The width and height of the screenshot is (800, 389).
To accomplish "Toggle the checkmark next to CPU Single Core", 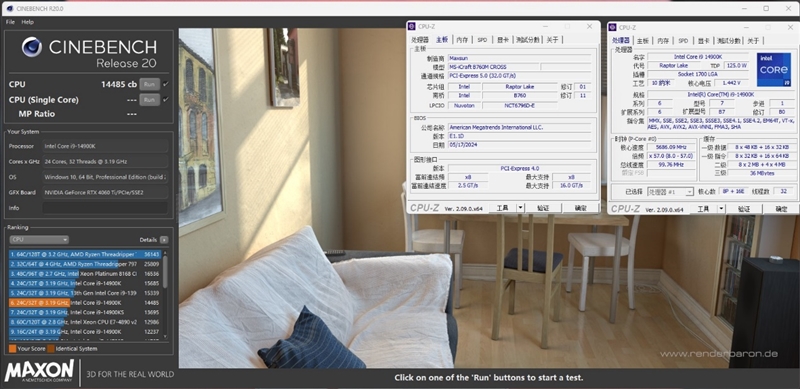I will coord(166,100).
